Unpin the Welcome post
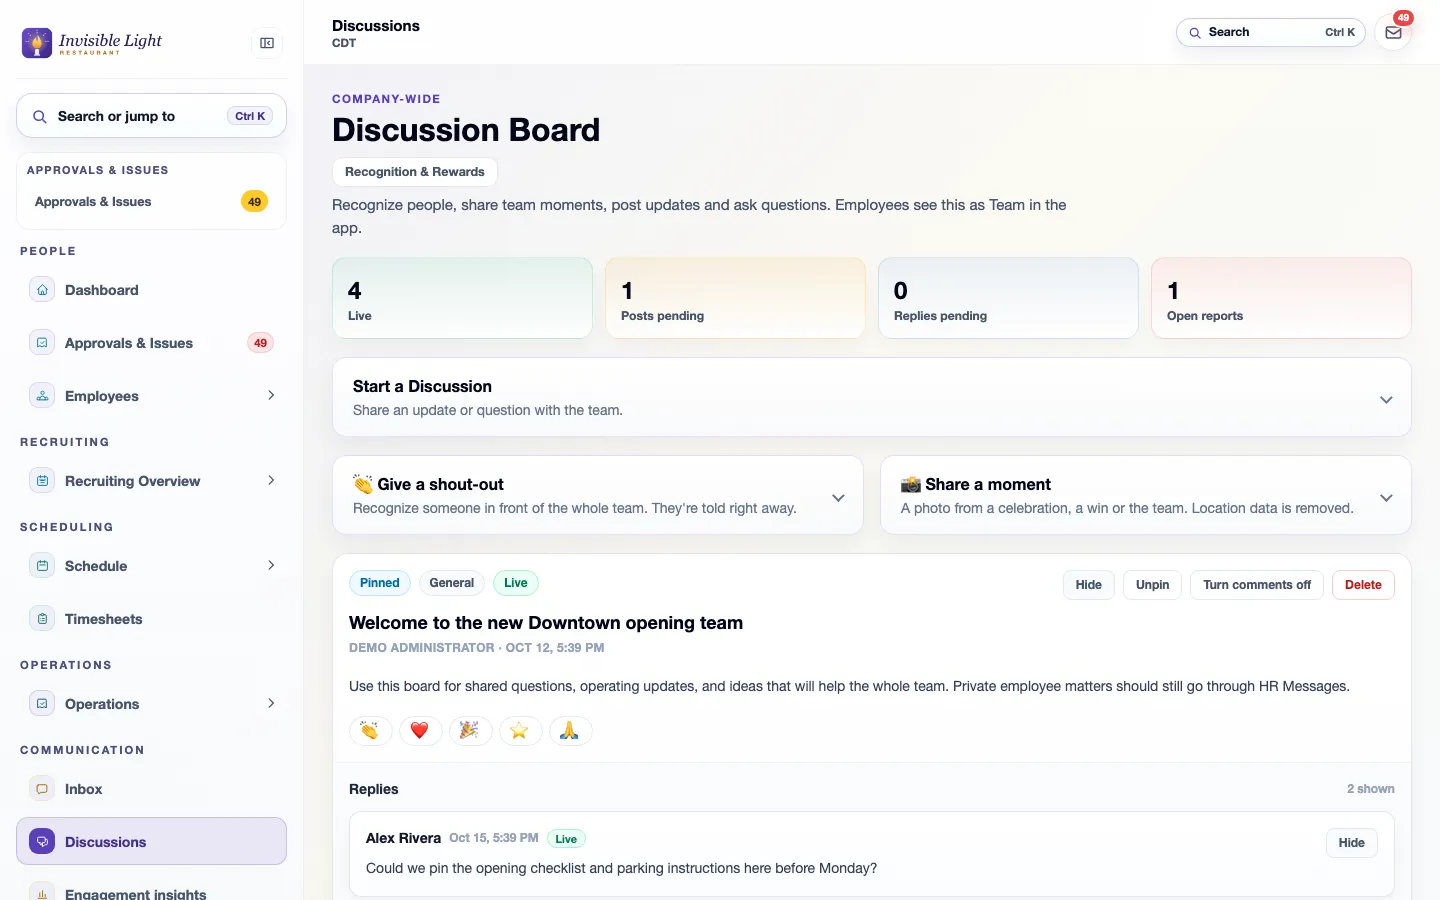This screenshot has width=1440, height=900. point(1152,585)
